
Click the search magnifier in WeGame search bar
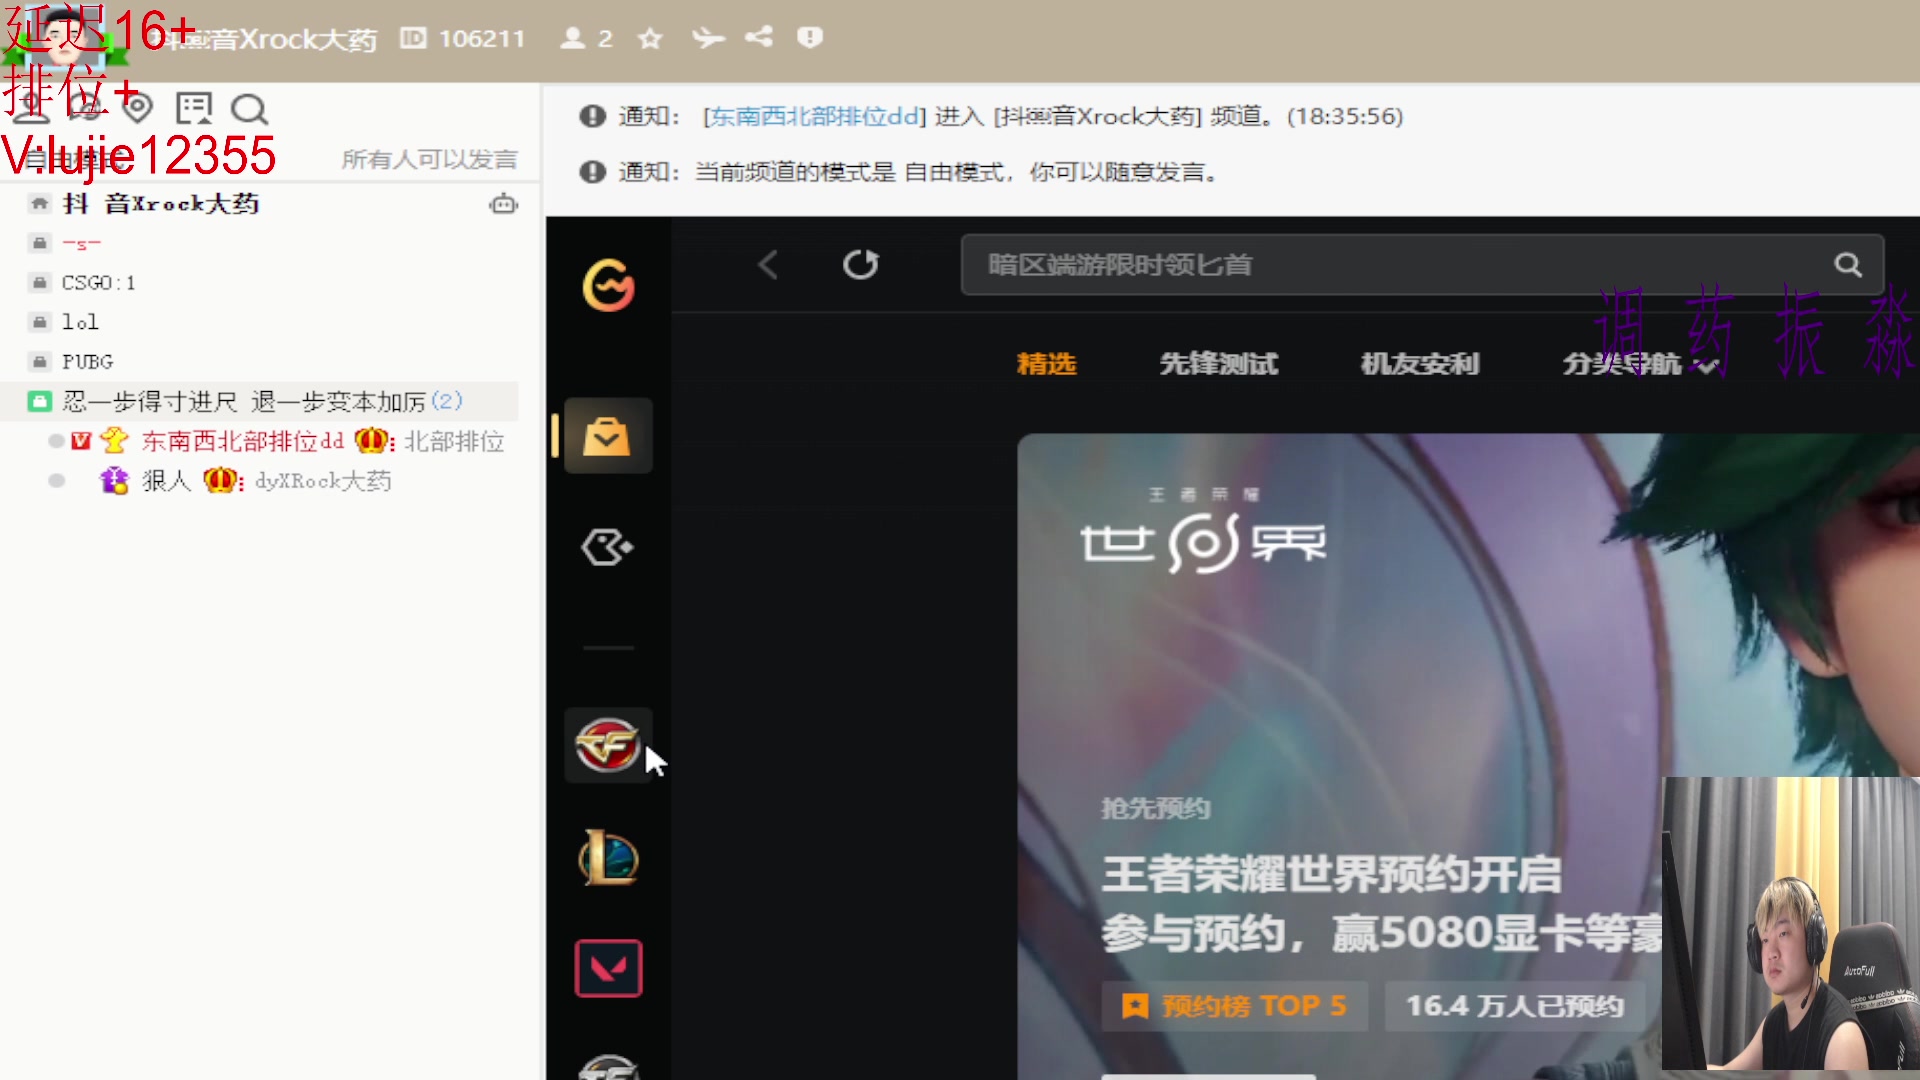(1848, 265)
